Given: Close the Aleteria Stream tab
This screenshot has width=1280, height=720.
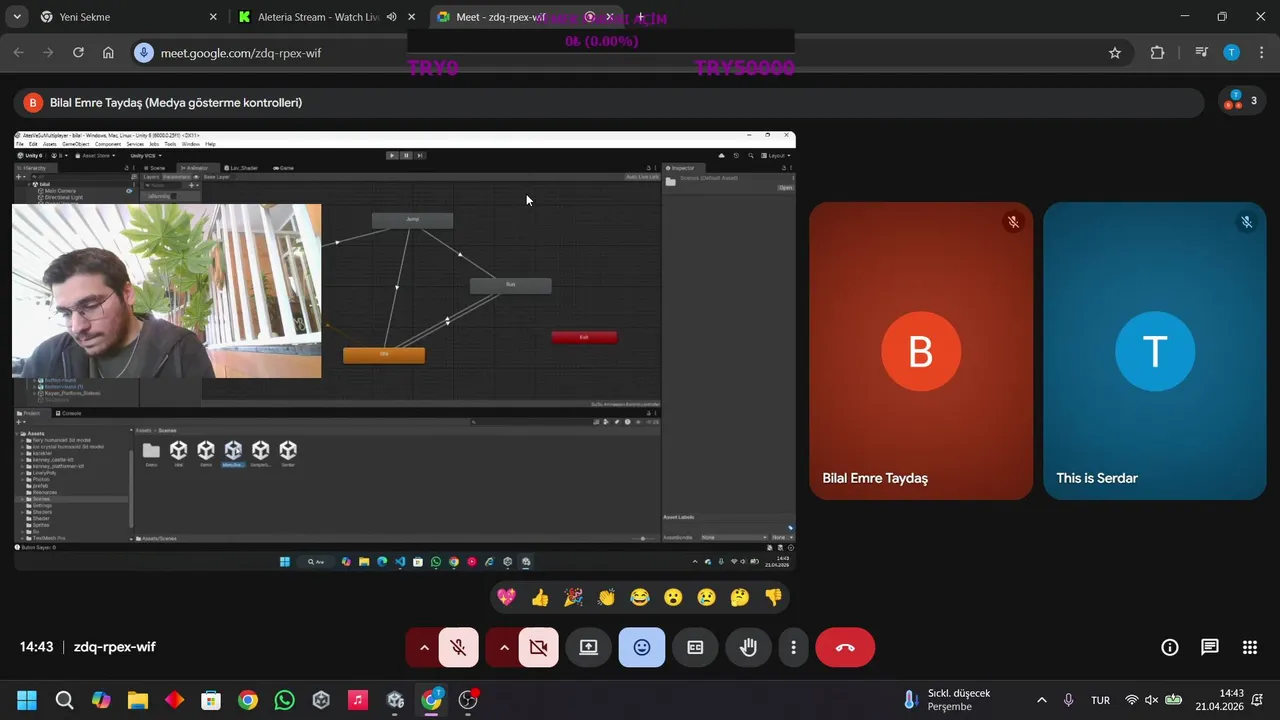Looking at the screenshot, I should point(411,17).
